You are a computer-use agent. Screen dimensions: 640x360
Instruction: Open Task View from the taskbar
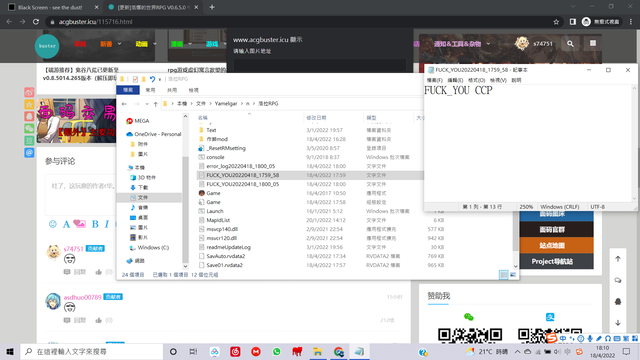(193, 351)
